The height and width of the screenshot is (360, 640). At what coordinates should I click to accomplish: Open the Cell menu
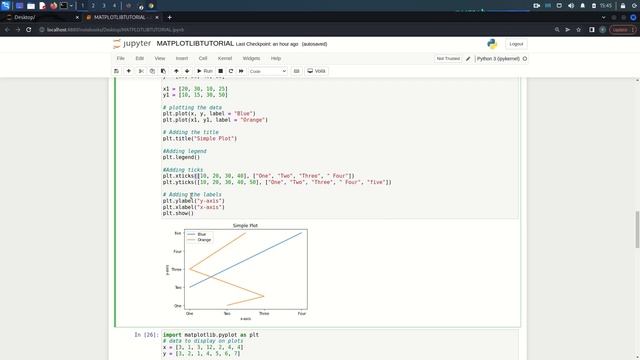pos(203,58)
